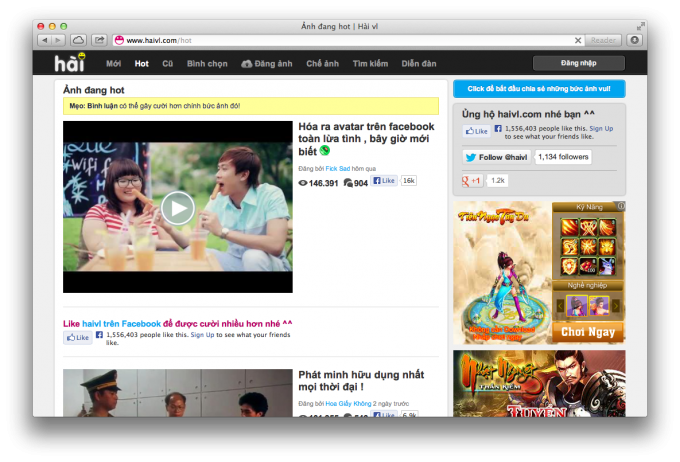This screenshot has height=462, width=680.
Task: Open the second post thumbnail with officer
Action: [x=178, y=393]
